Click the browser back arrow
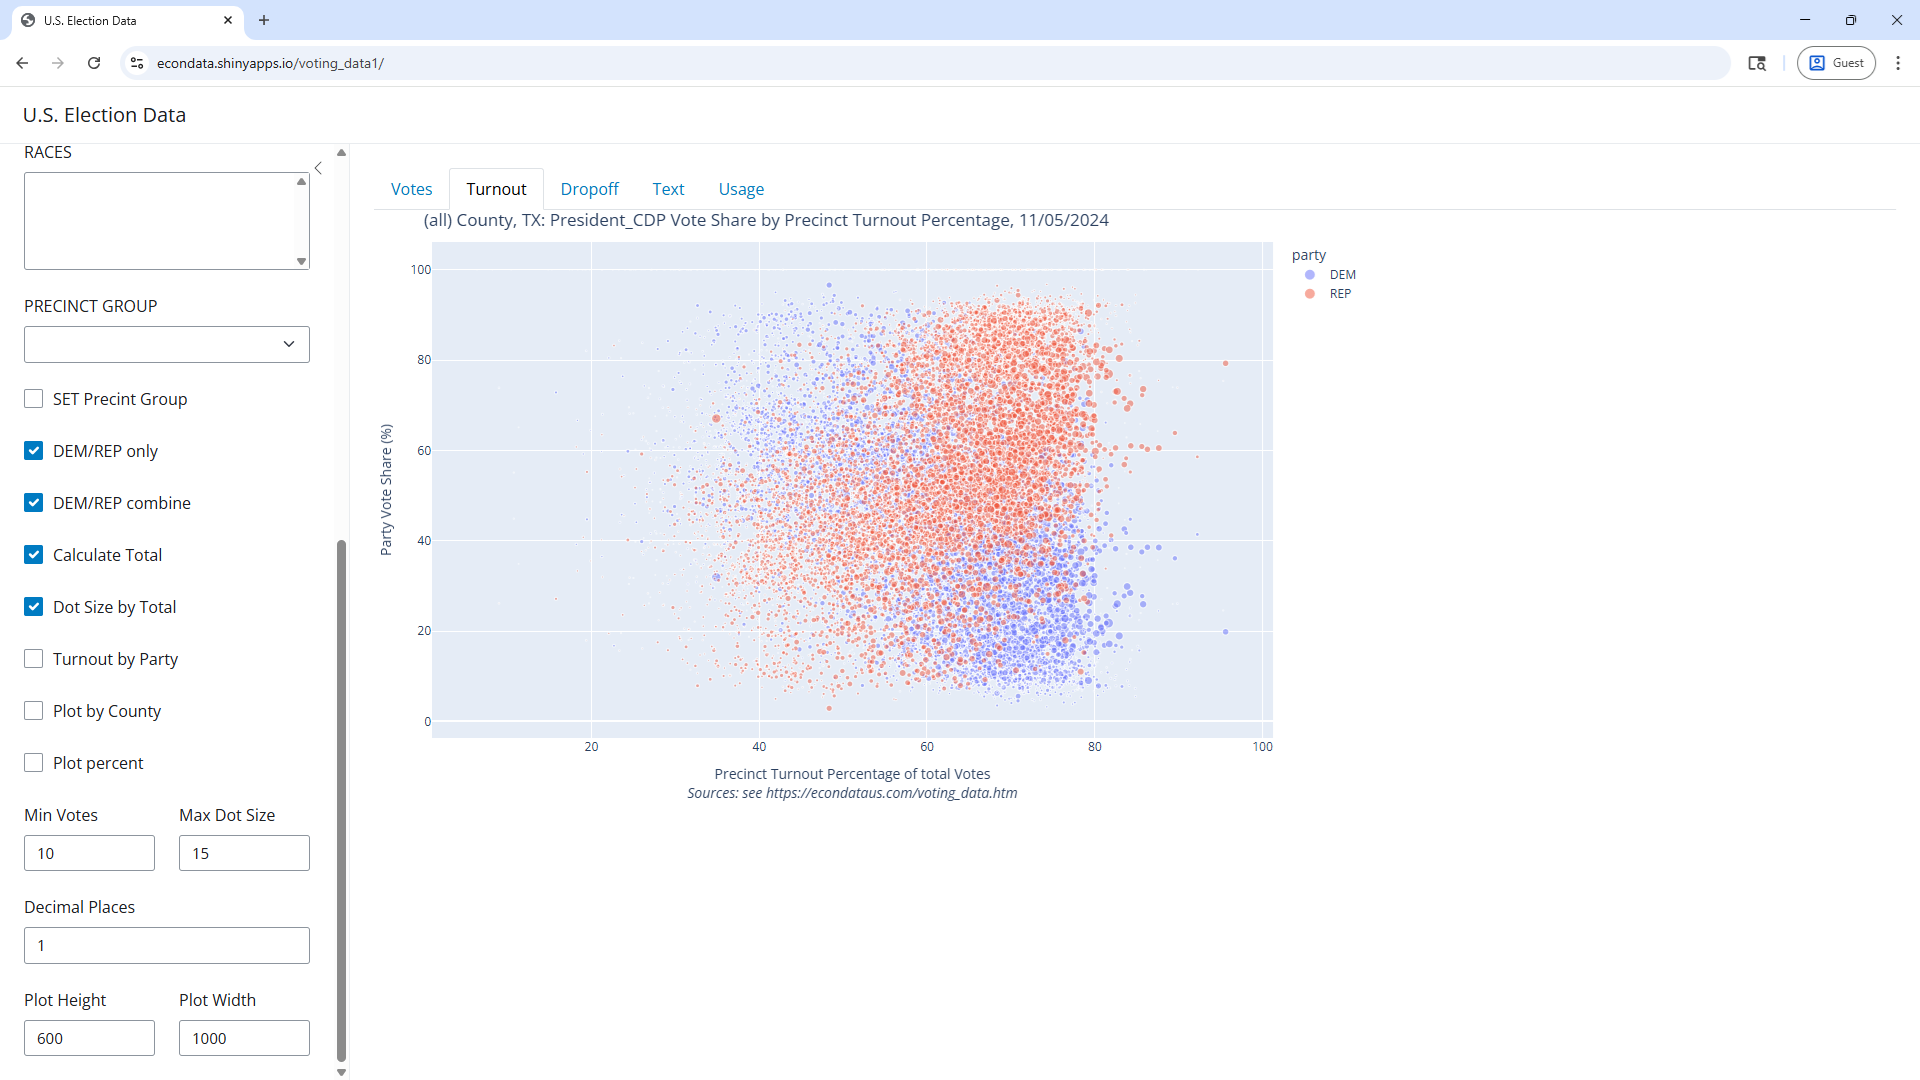 [22, 63]
